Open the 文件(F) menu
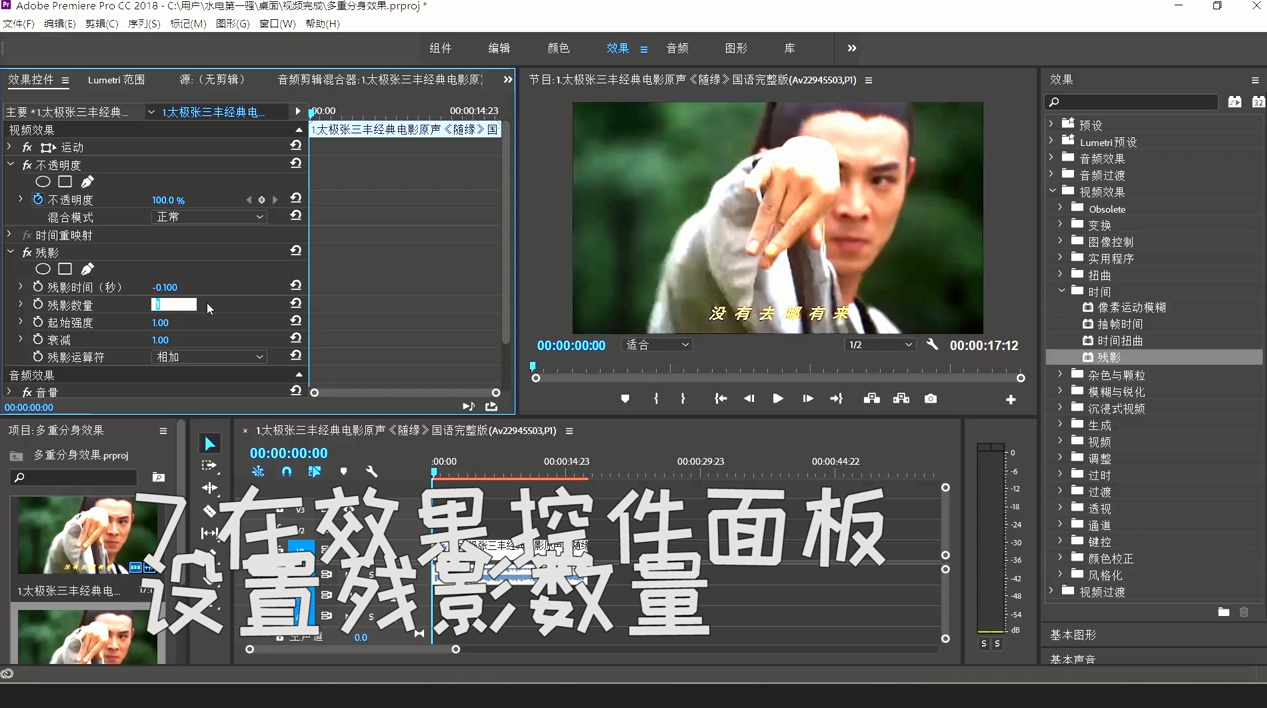Image resolution: width=1267 pixels, height=708 pixels. pyautogui.click(x=18, y=24)
